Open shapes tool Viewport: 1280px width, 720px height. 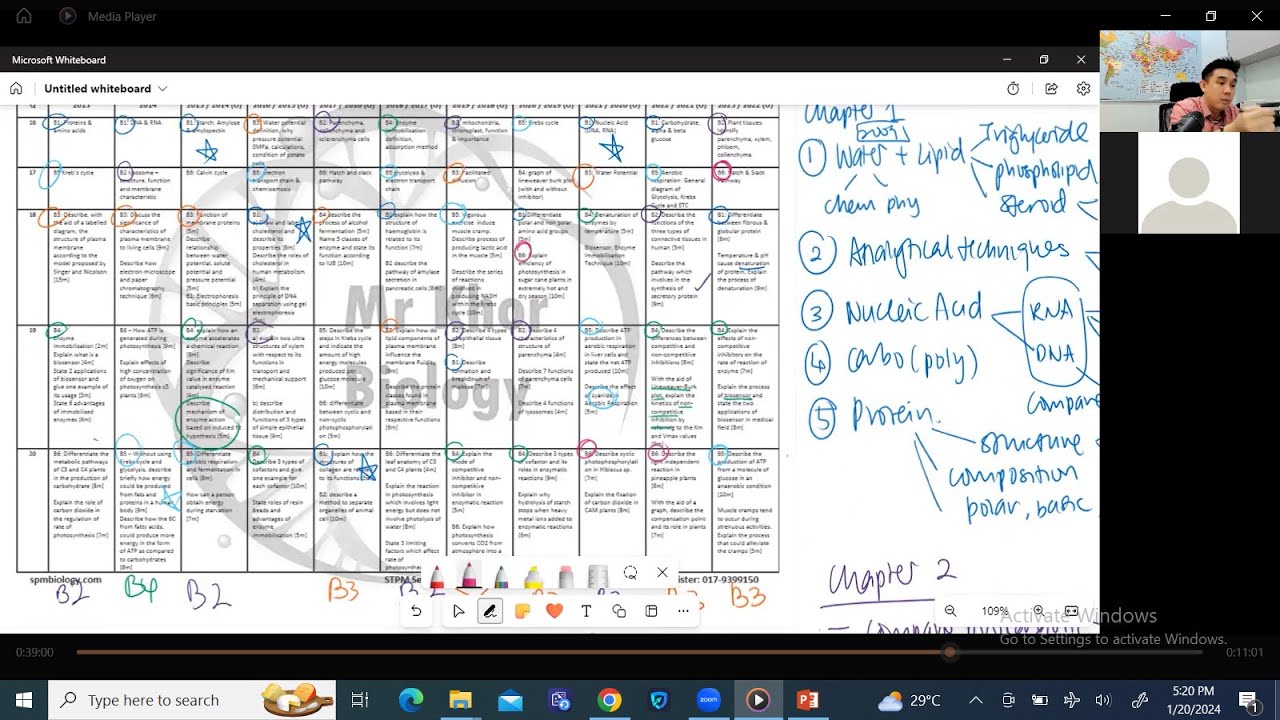click(x=619, y=611)
